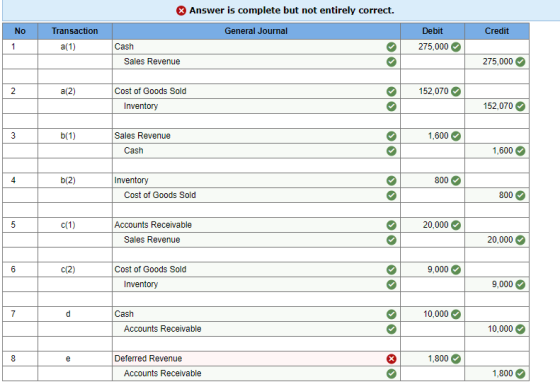Image resolution: width=560 pixels, height=389 pixels.
Task: Click the green check on the Inventory b(2) account row
Action: [x=391, y=180]
